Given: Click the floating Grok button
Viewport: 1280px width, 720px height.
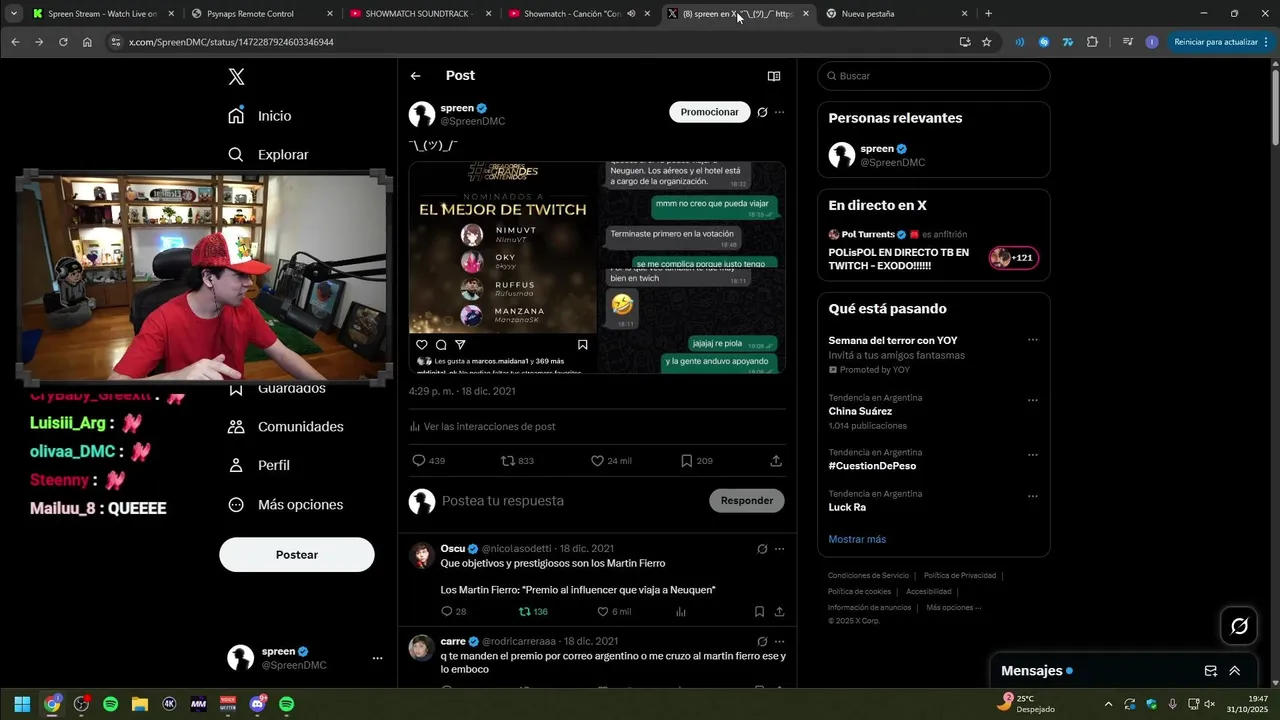Looking at the screenshot, I should tap(1239, 626).
